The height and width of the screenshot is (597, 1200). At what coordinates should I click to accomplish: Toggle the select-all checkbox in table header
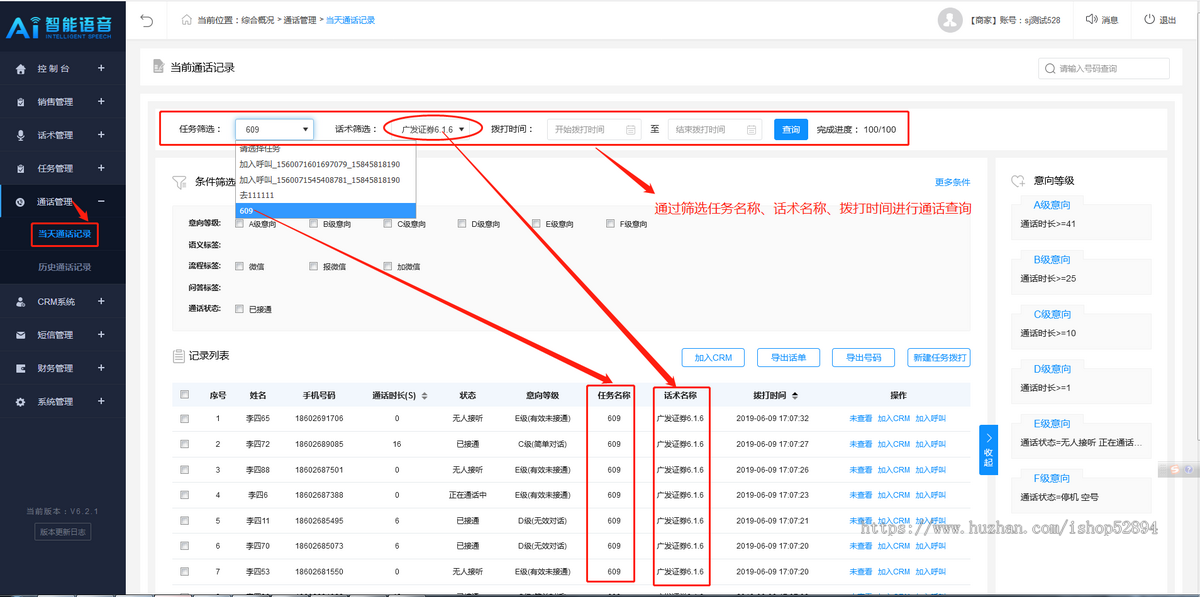point(184,395)
